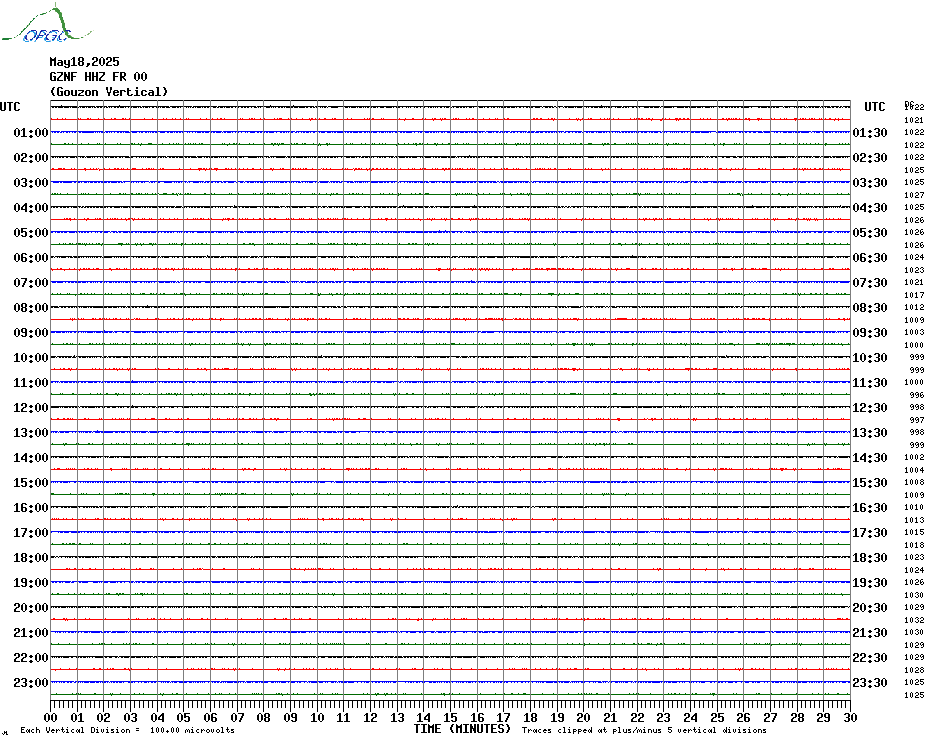This screenshot has height=744, width=930.
Task: Select the 10:30 half-hour label
Action: point(870,358)
